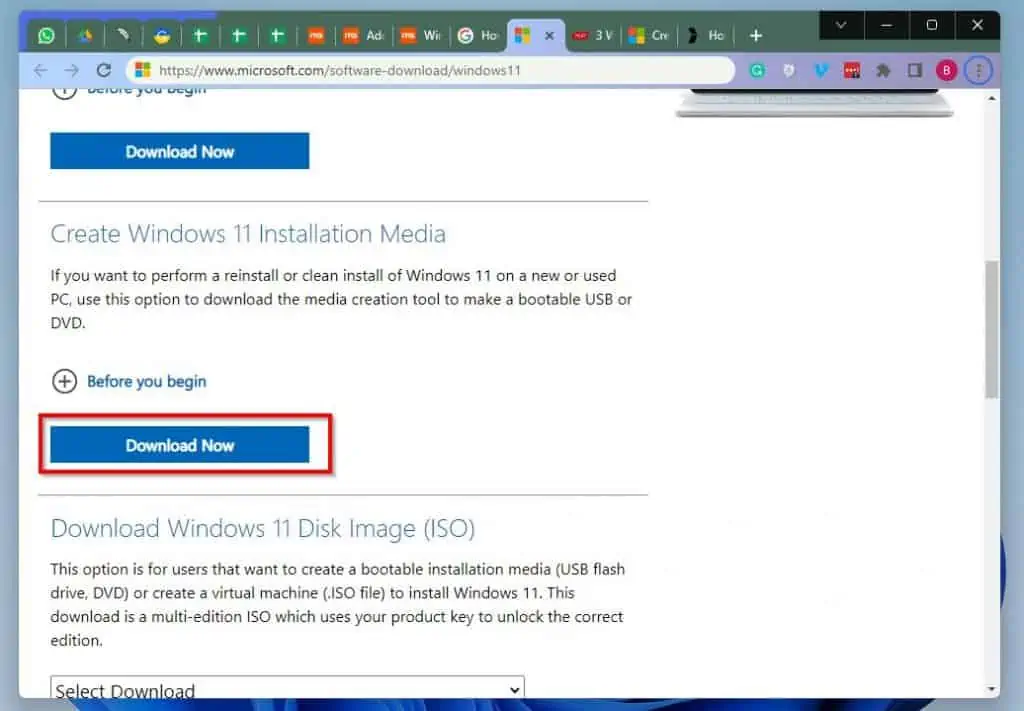This screenshot has height=711, width=1024.
Task: Click the back navigation arrow
Action: point(39,70)
